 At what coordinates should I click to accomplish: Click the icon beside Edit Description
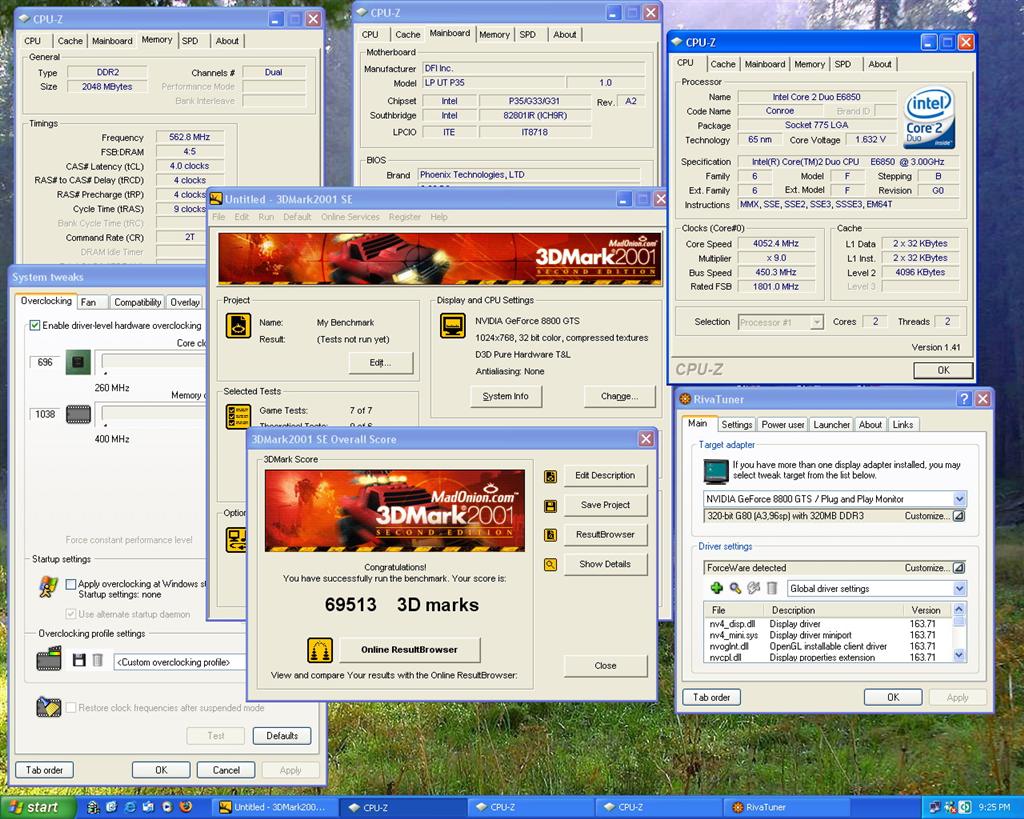tap(551, 476)
